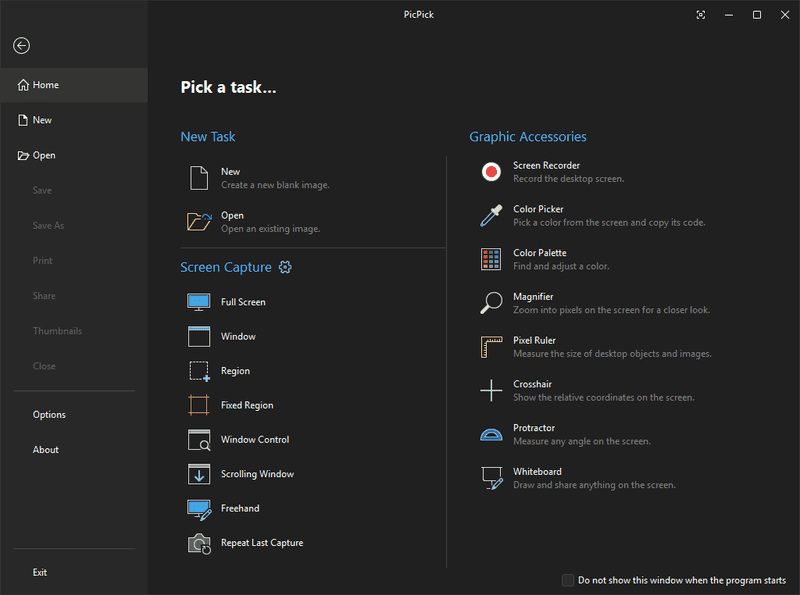Click the 'Window Control' label
Image resolution: width=800 pixels, height=595 pixels.
click(x=255, y=440)
